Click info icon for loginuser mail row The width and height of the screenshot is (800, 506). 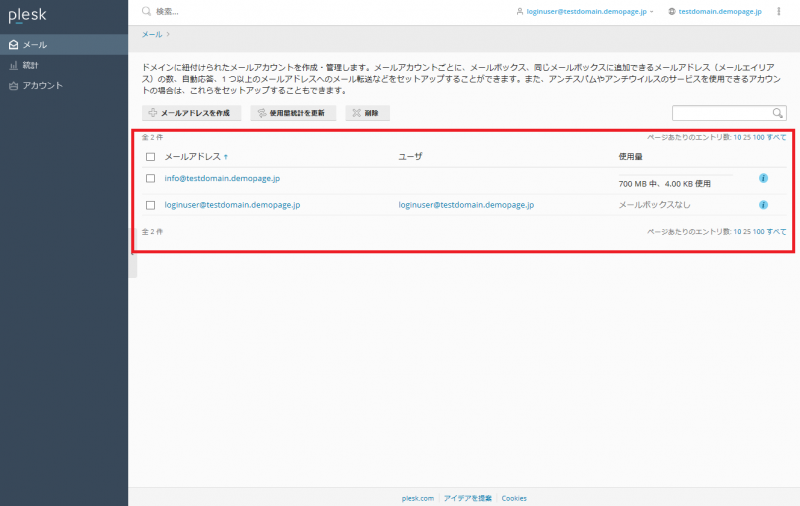tap(763, 205)
